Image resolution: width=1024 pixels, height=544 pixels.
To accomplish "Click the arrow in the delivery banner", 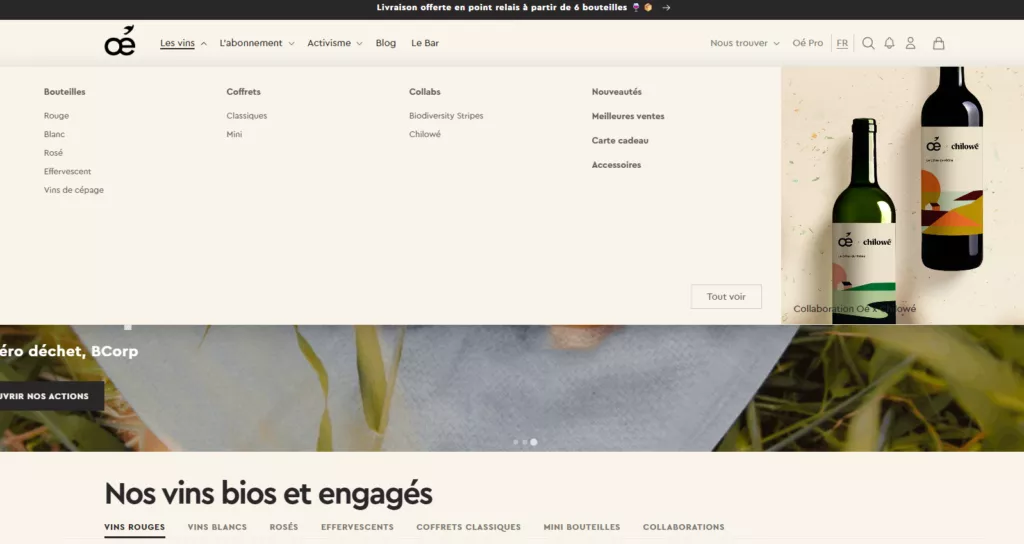I will (x=666, y=8).
